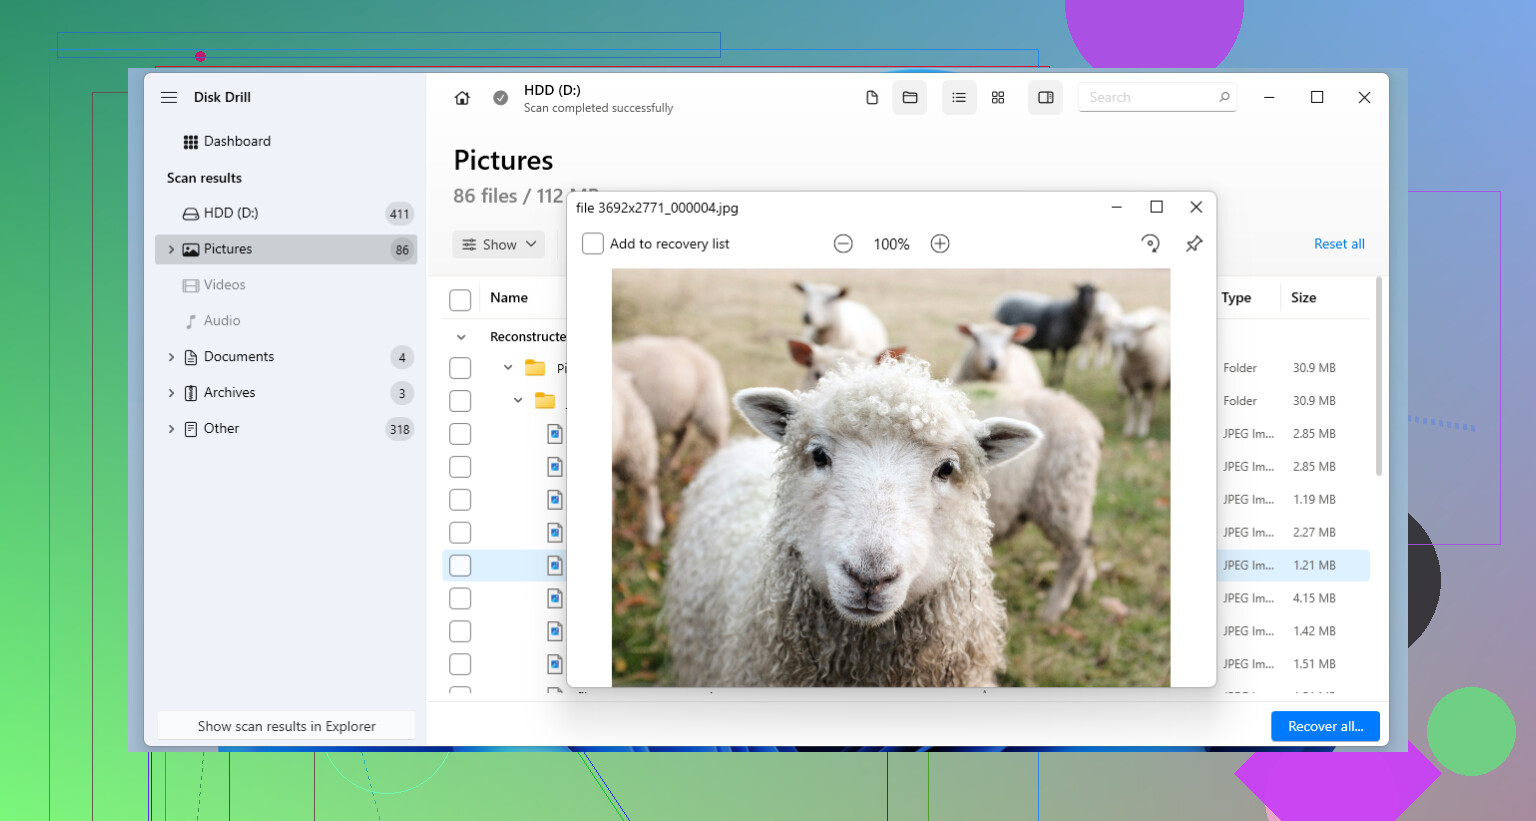
Task: Switch to the folder view icon in toolbar
Action: point(910,98)
